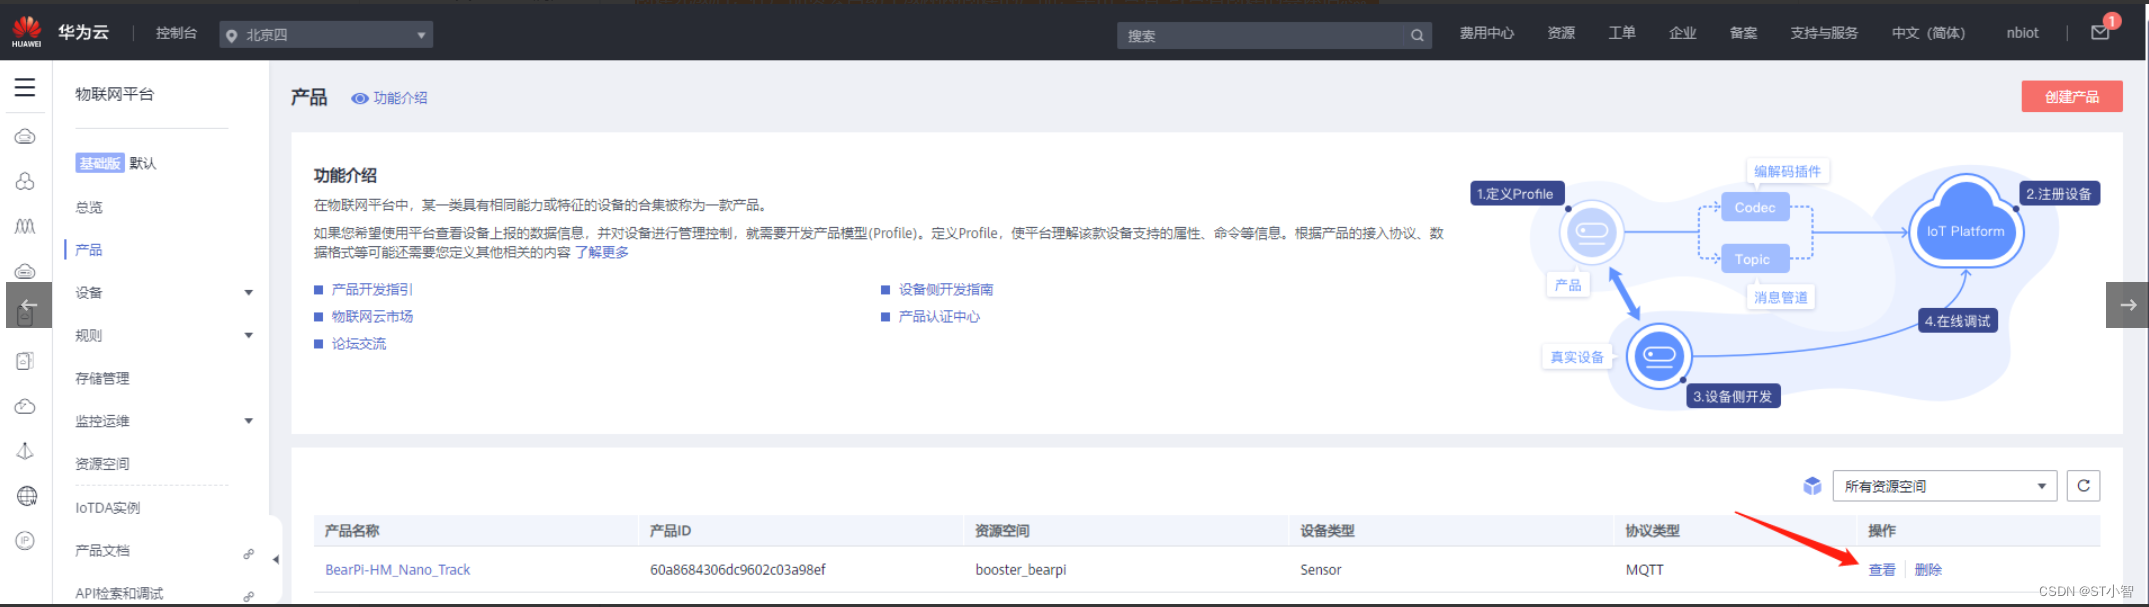Click the link icon beside 产品文档
2149x607 pixels.
click(248, 553)
